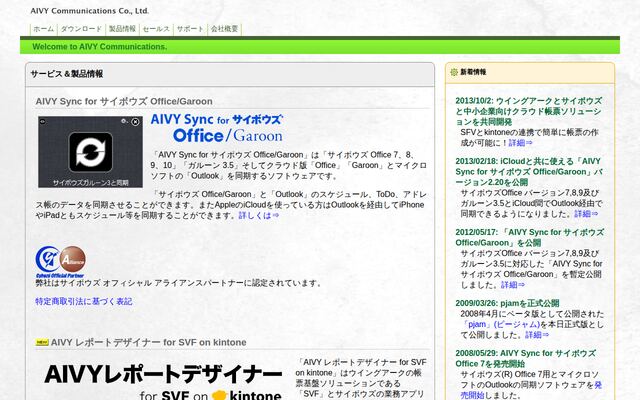Image resolution: width=640 pixels, height=400 pixels.
Task: Click the AIVY Sync for サイボウズ Office/Garoon section heading
Action: click(x=124, y=101)
